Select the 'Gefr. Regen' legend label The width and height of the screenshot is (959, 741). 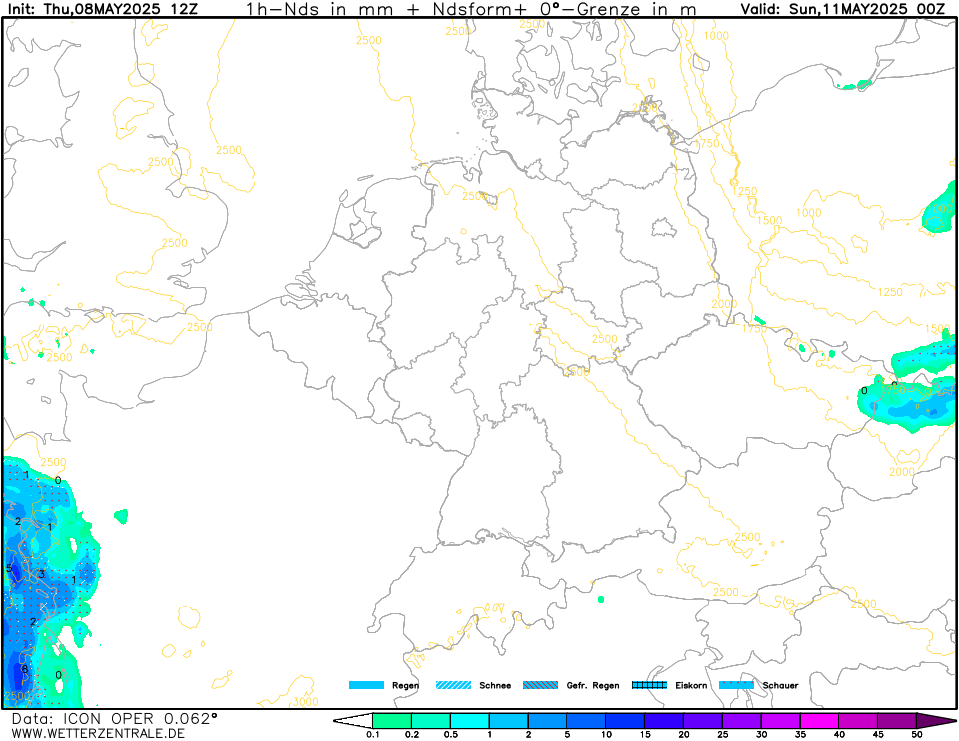(593, 685)
